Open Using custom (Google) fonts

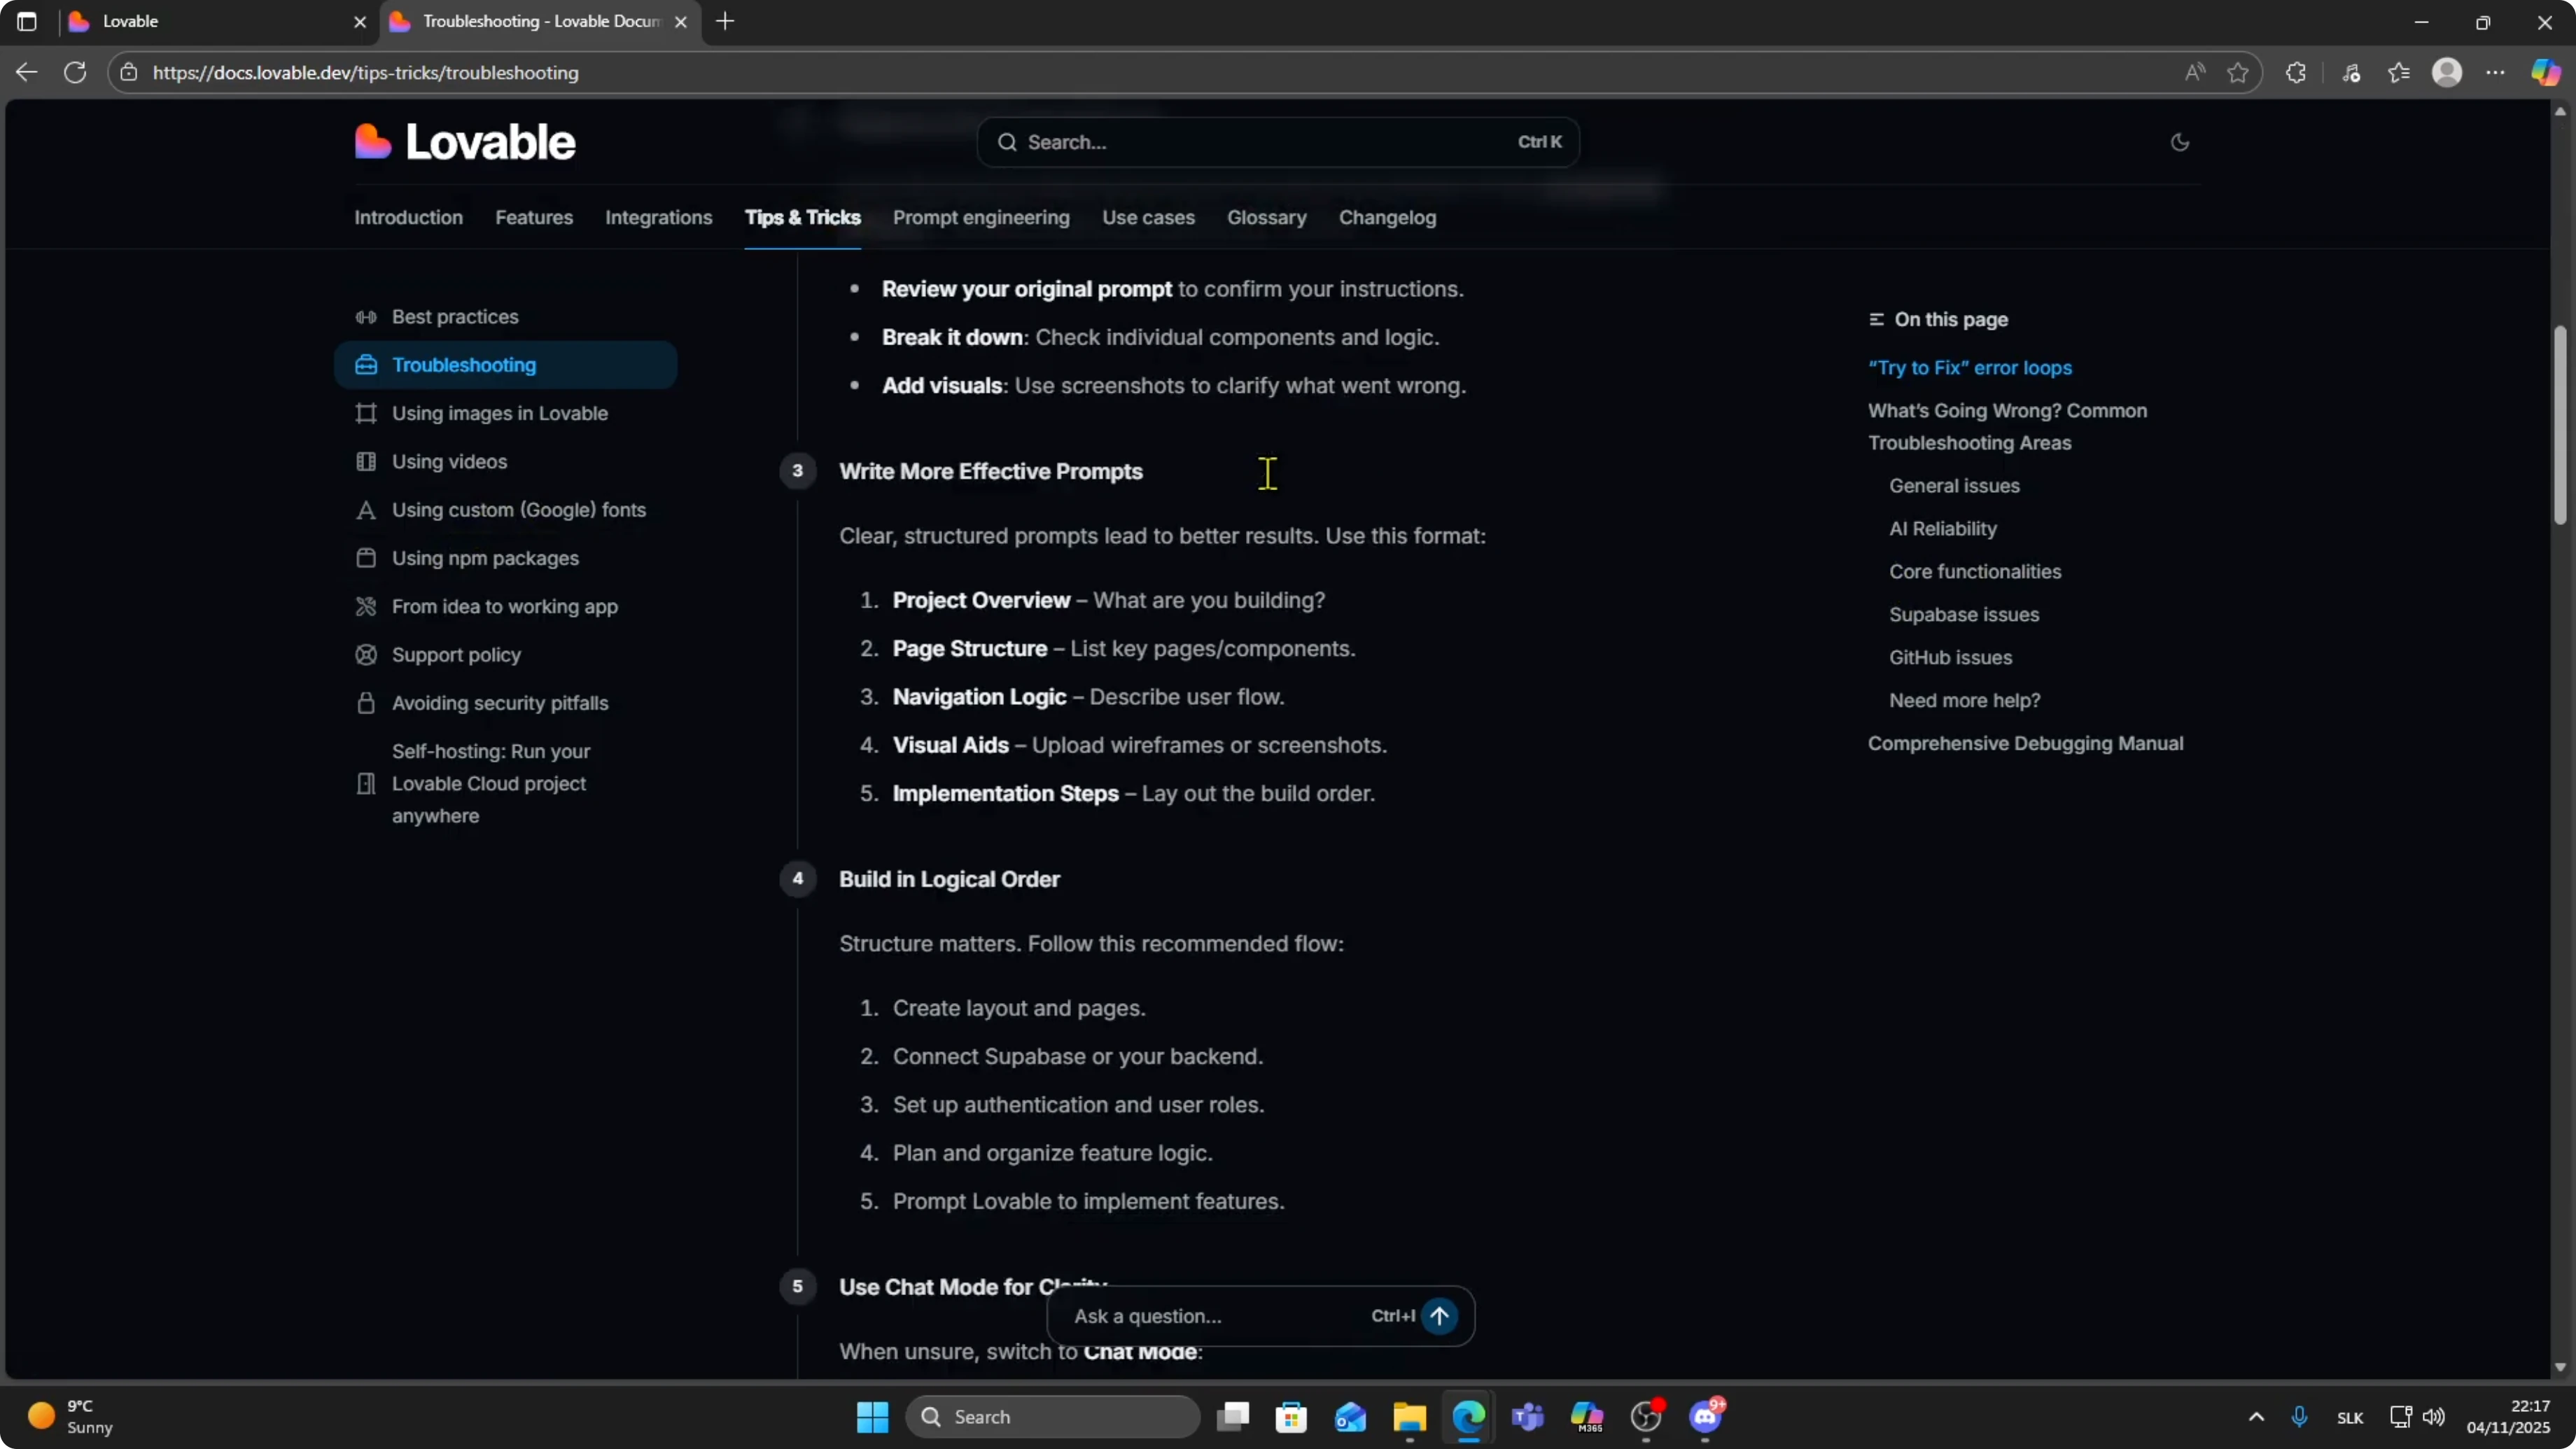click(519, 510)
